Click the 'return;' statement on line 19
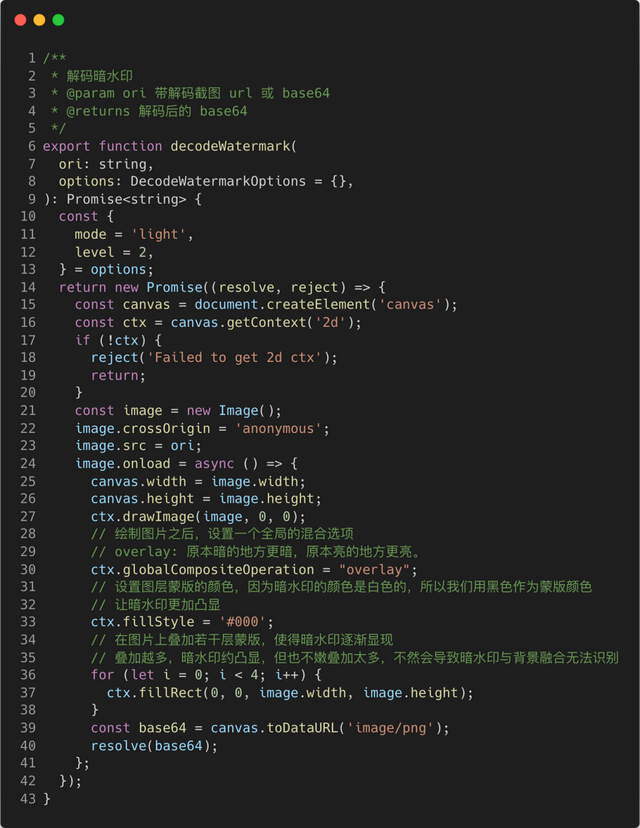 [x=118, y=375]
